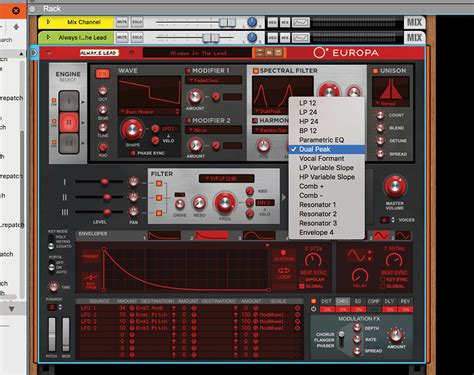The width and height of the screenshot is (474, 375).
Task: Click the Unison COUNT knob
Action: point(380,115)
